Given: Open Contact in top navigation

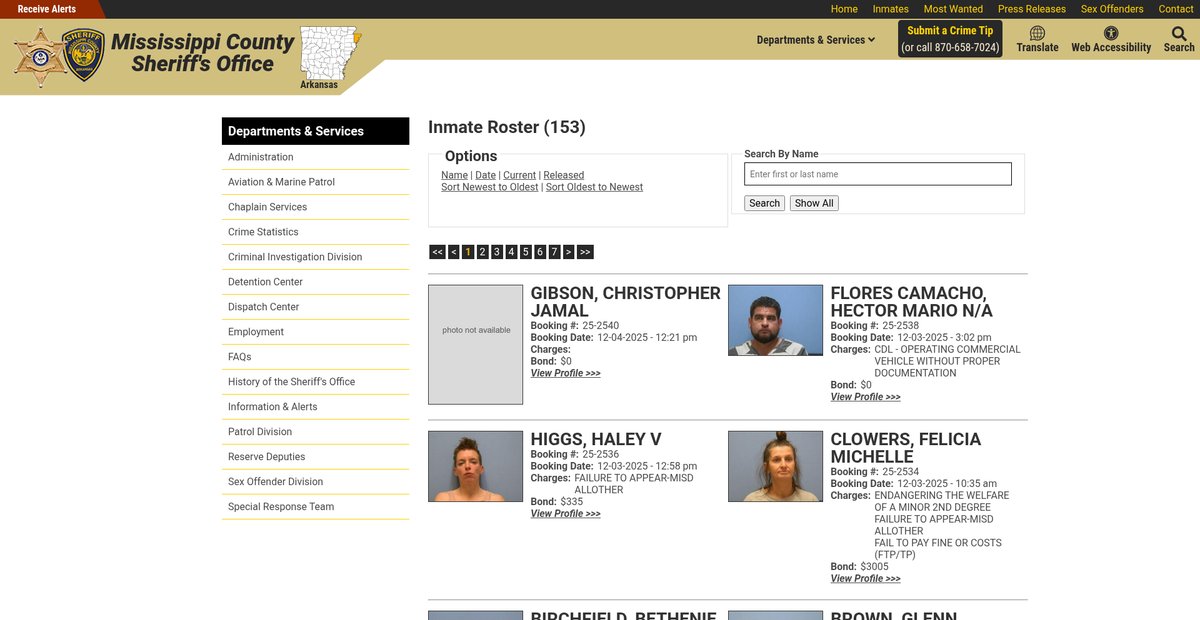Looking at the screenshot, I should click(1176, 9).
